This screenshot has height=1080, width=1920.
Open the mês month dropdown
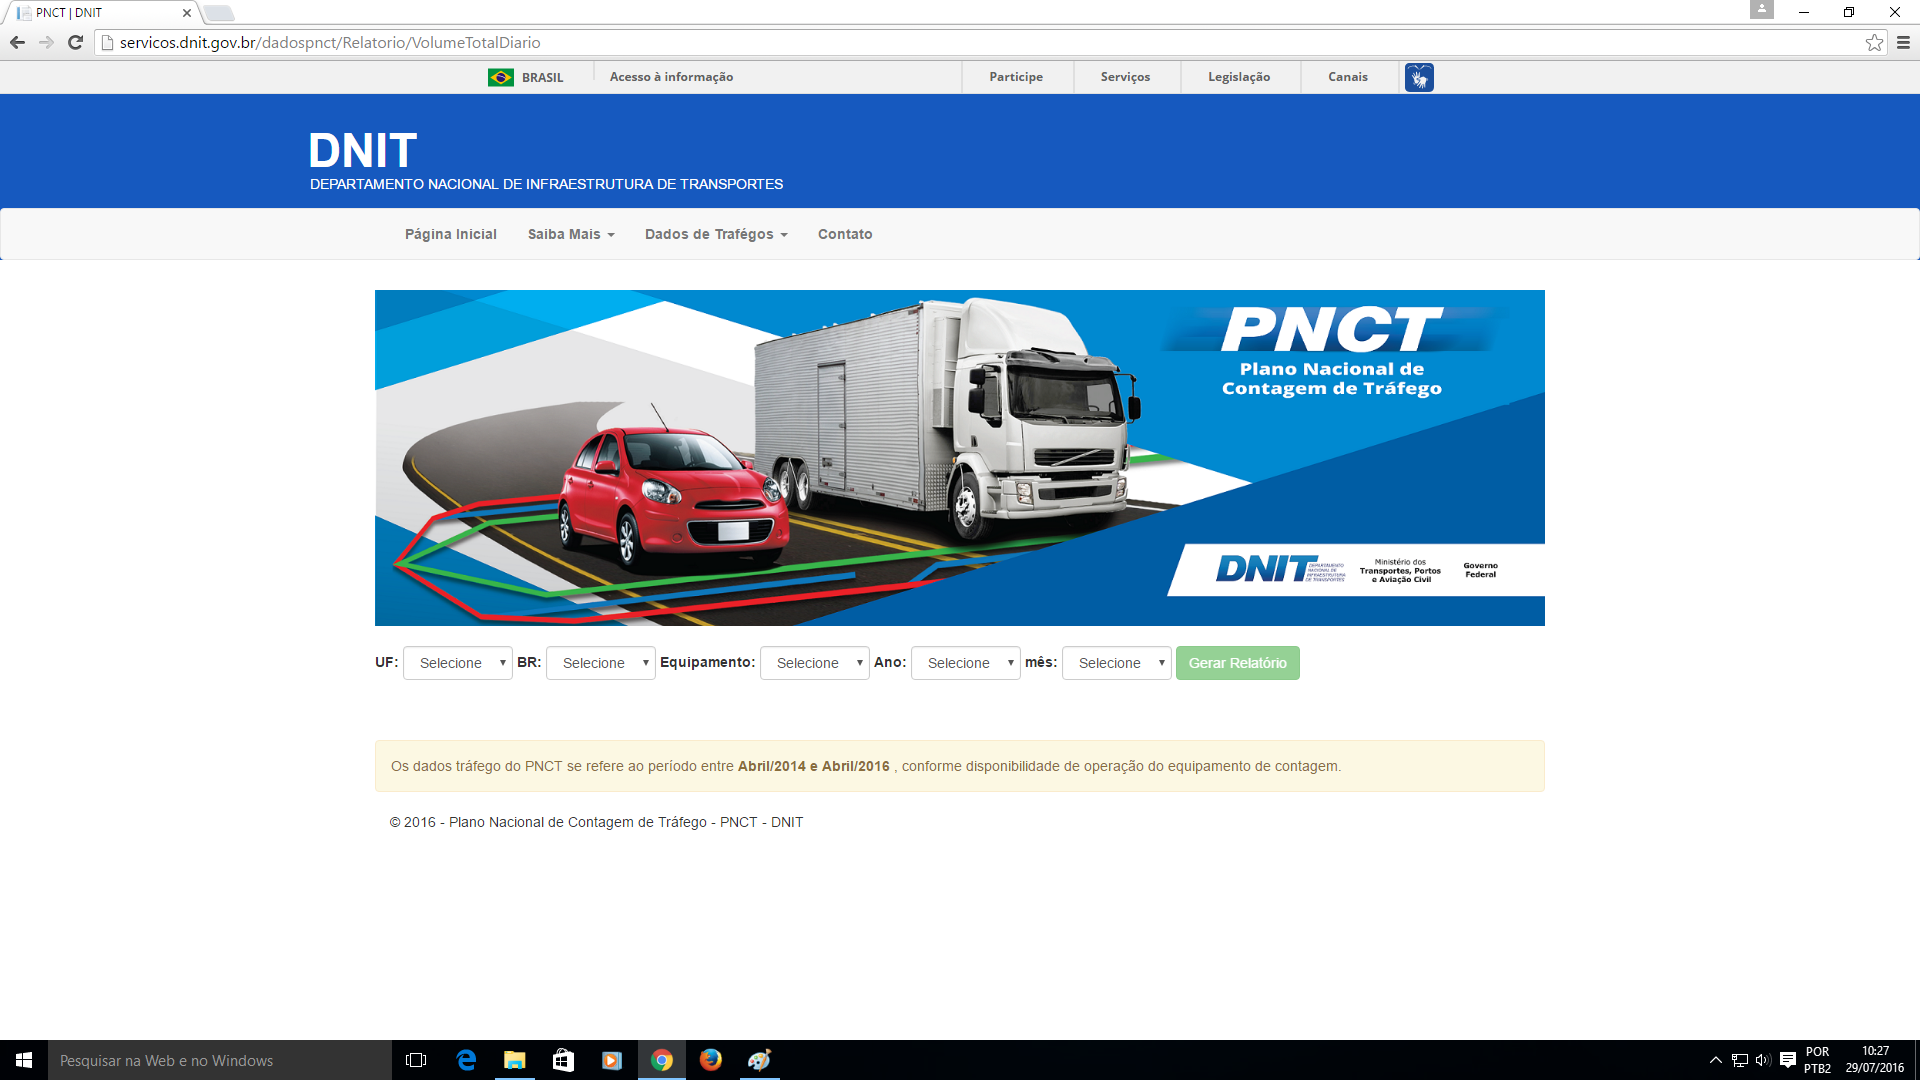pyautogui.click(x=1117, y=663)
